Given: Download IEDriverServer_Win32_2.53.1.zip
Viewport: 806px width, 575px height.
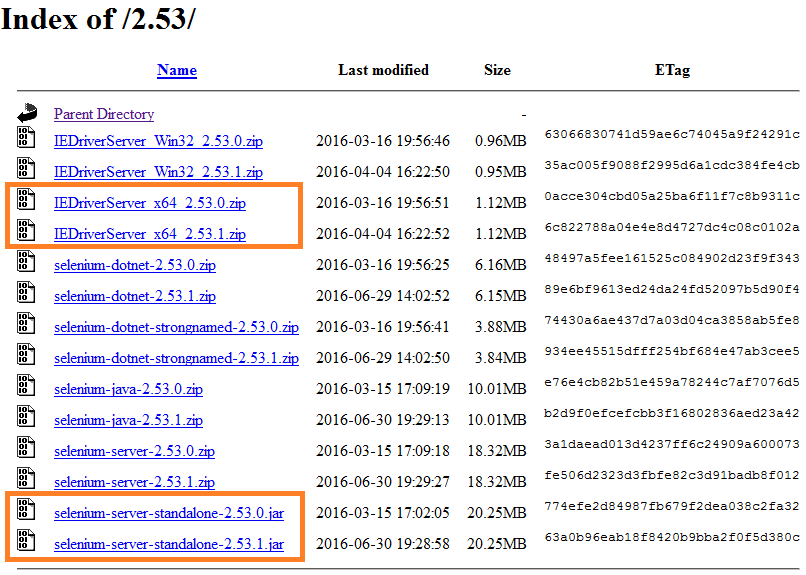Looking at the screenshot, I should [x=158, y=172].
